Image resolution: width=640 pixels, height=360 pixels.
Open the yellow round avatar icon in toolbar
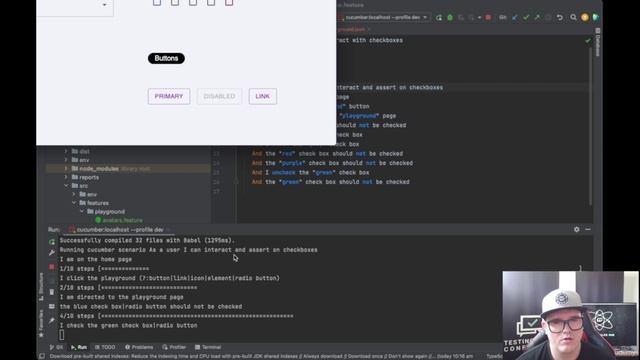pyautogui.click(x=585, y=18)
